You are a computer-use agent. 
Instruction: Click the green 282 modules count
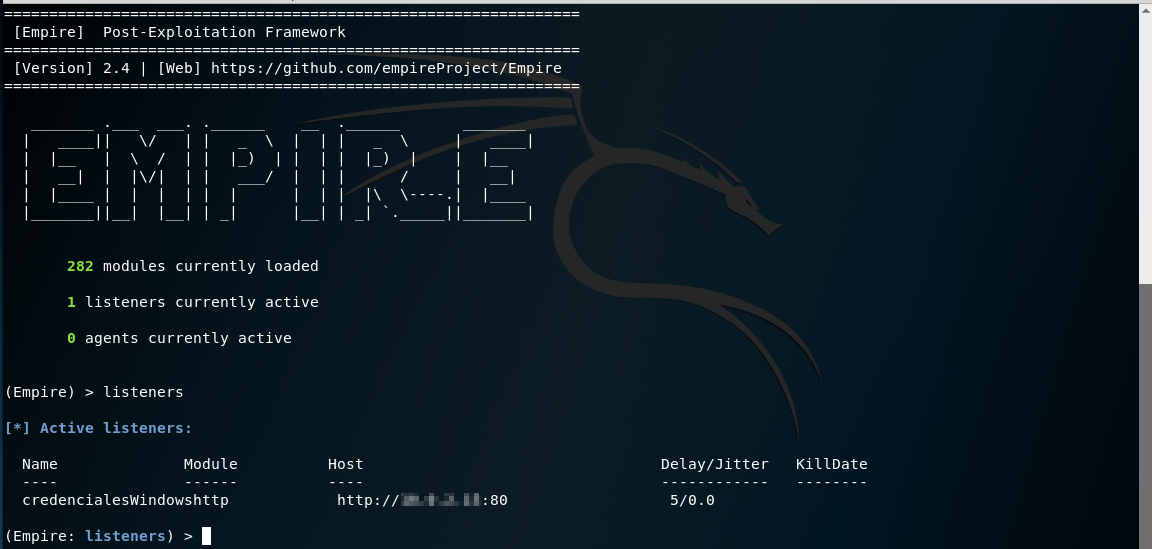point(80,266)
